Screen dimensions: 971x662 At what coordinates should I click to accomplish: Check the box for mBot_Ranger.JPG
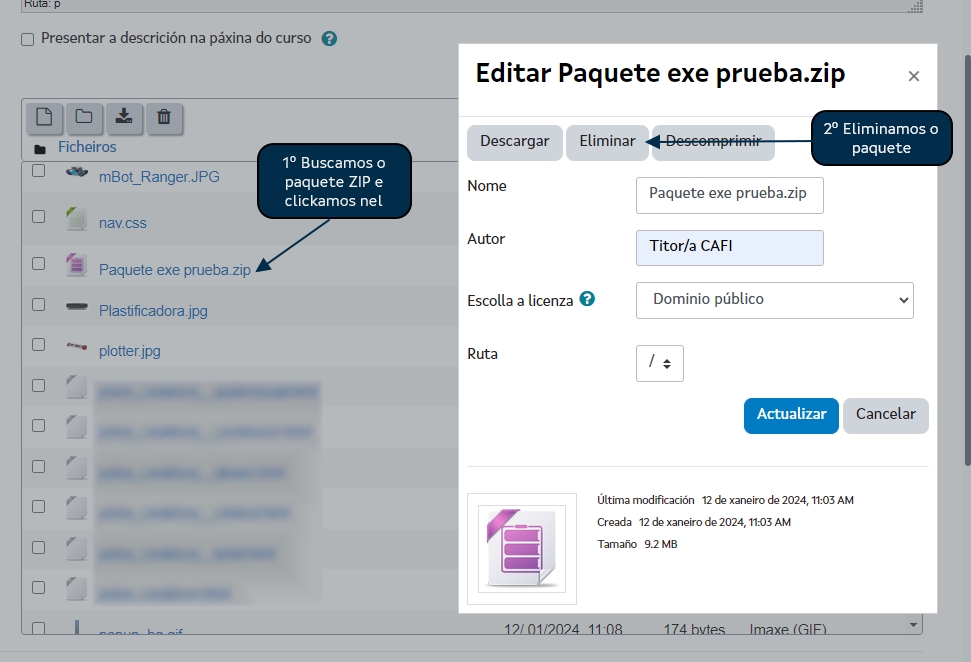[39, 171]
